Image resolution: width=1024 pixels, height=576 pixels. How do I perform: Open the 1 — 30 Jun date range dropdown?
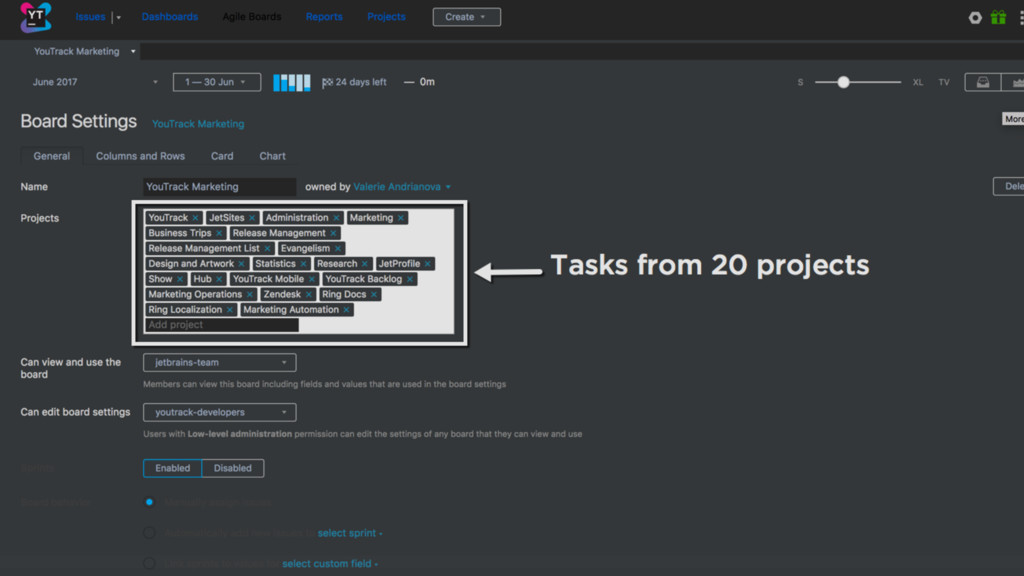(217, 82)
